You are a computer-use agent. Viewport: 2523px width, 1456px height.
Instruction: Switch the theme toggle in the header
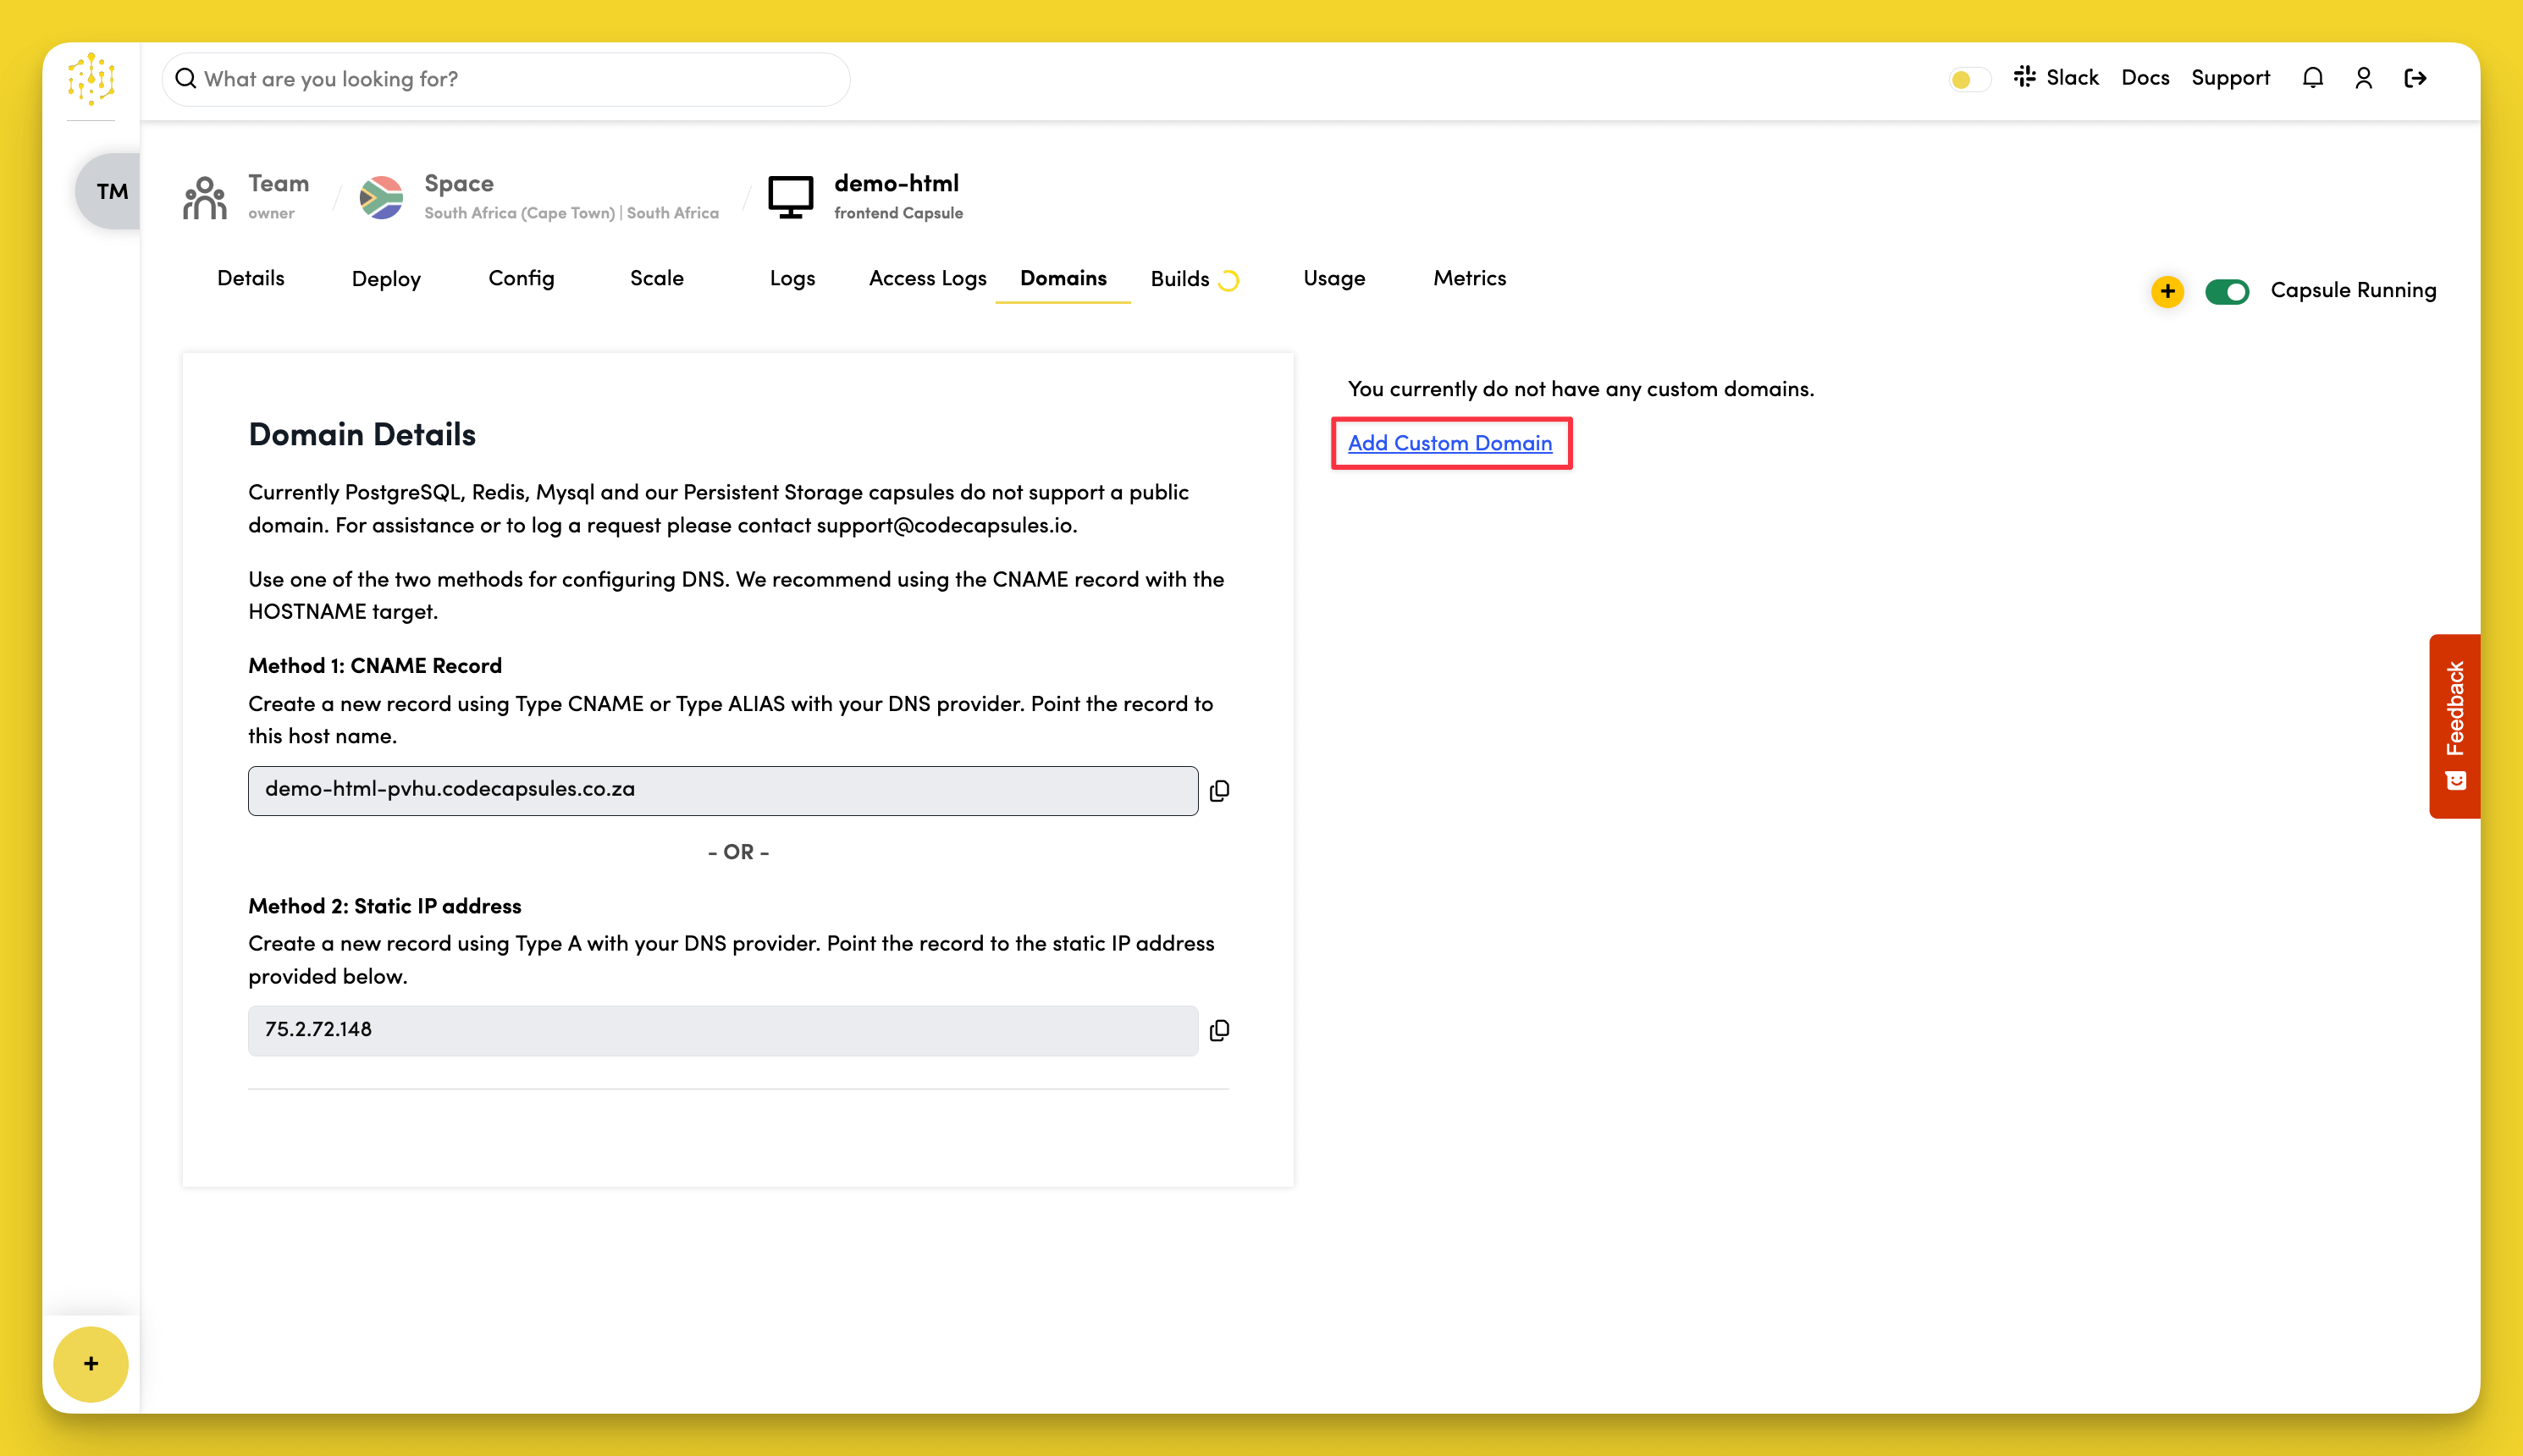point(1968,77)
